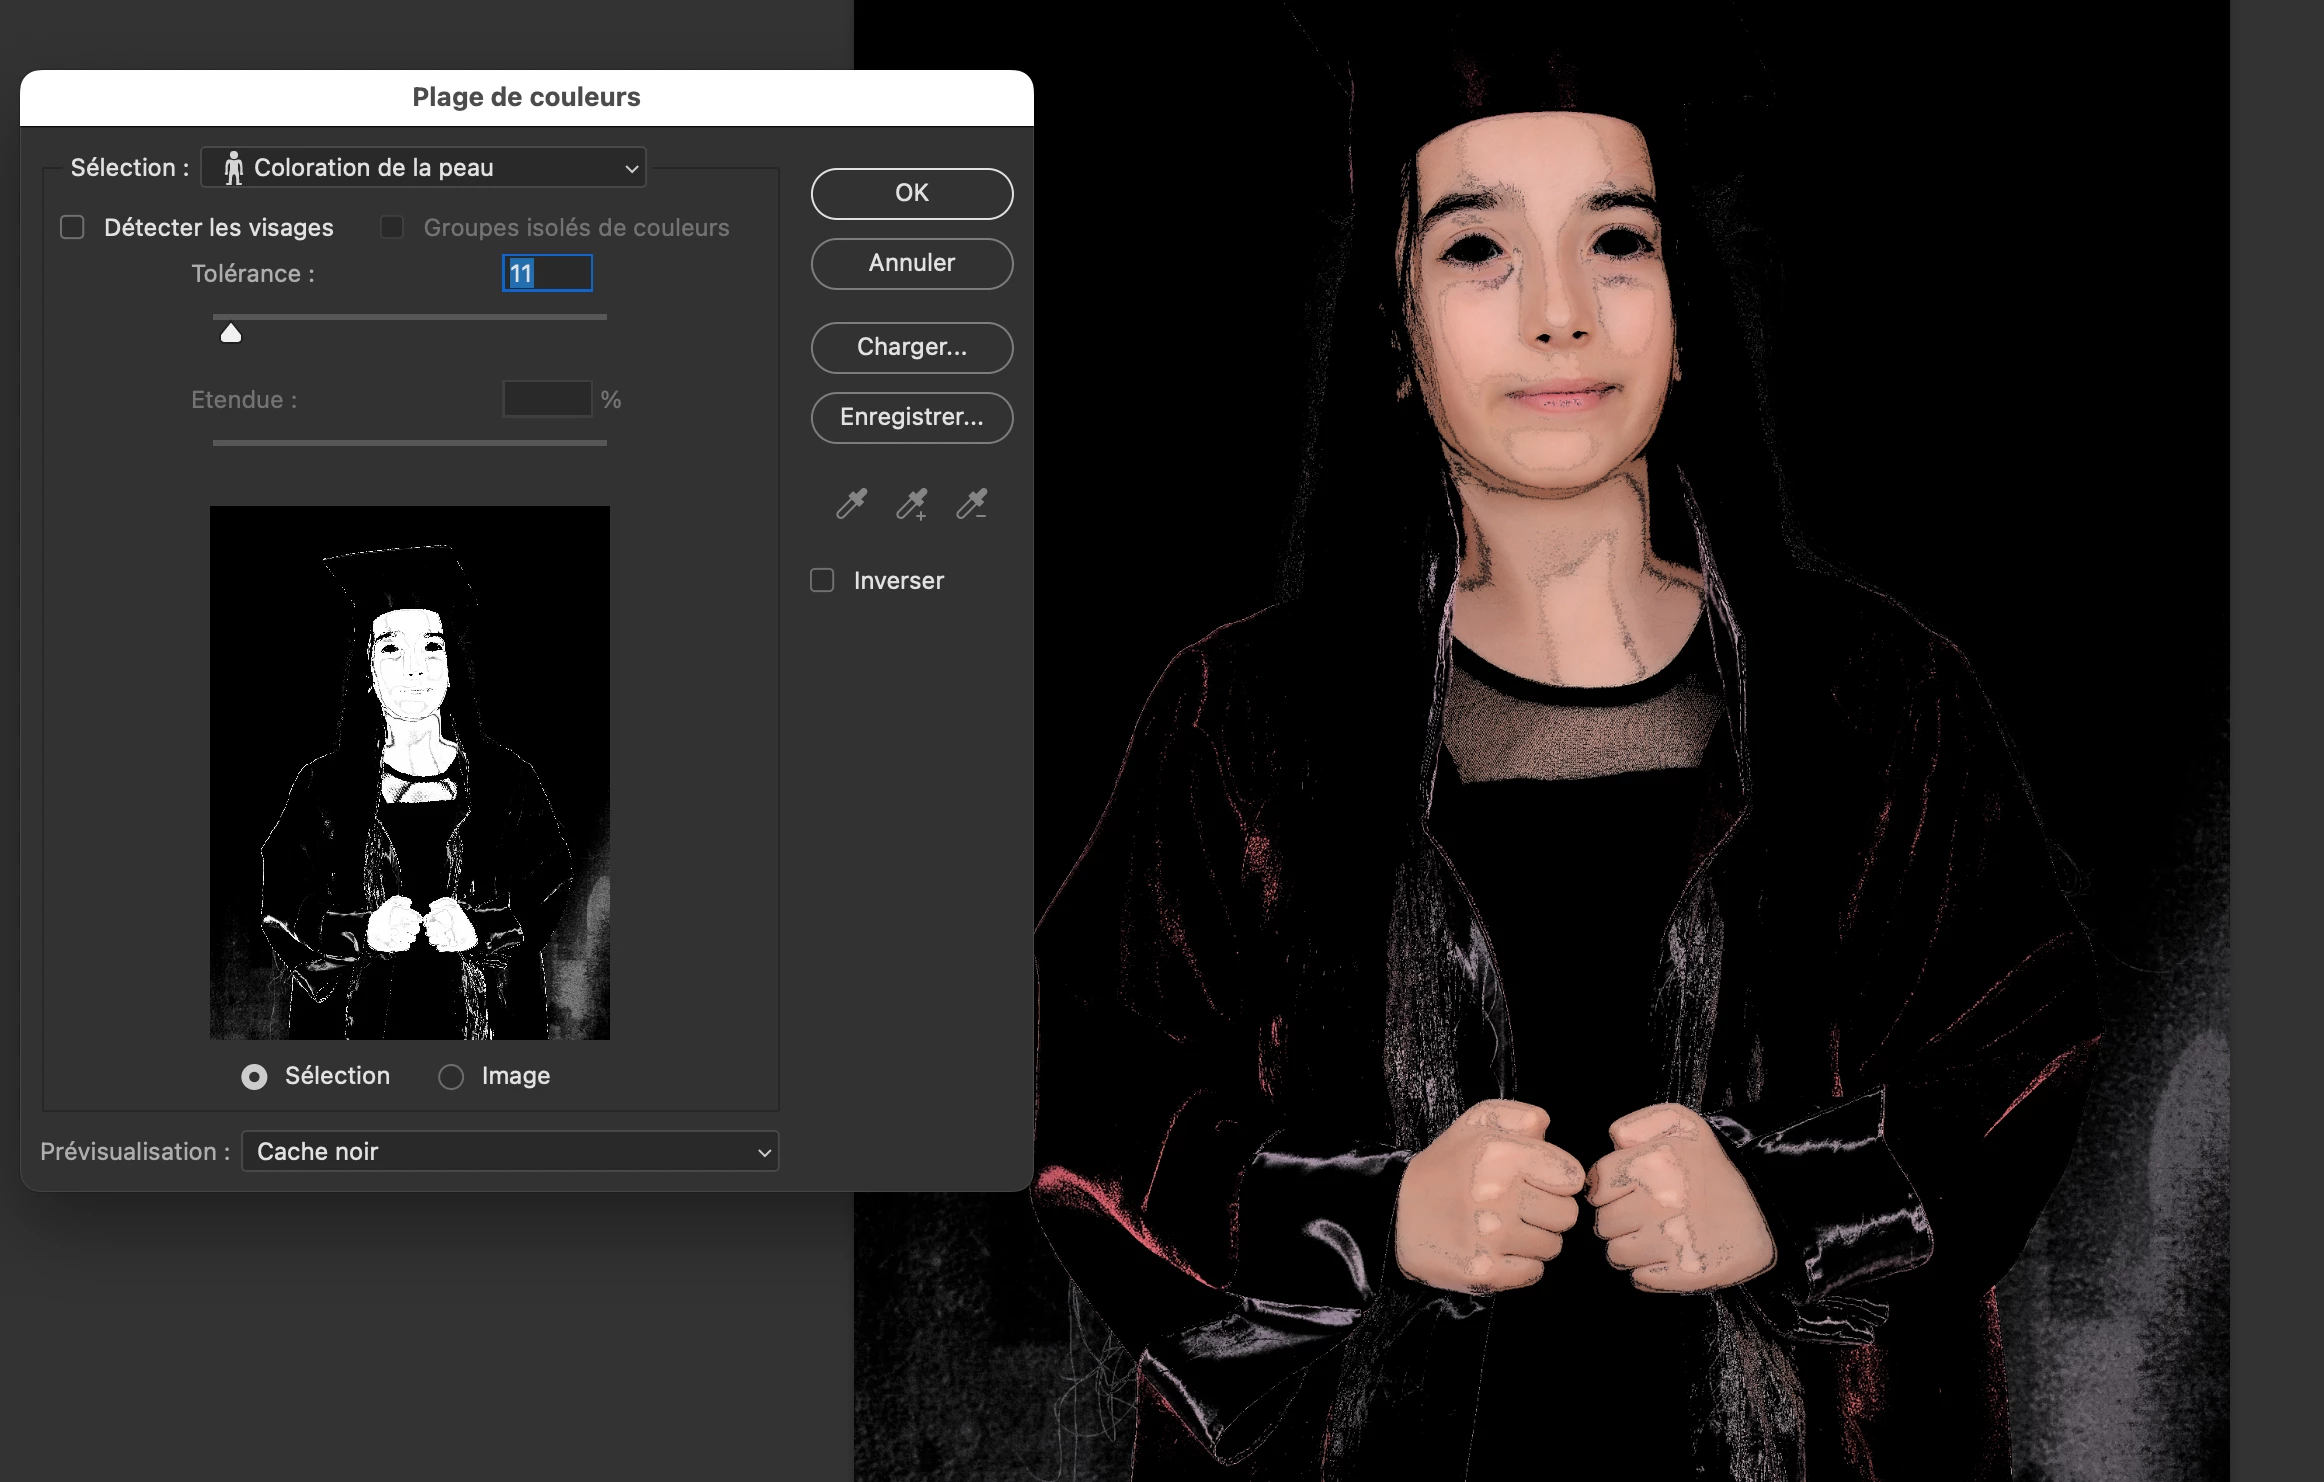Click chevron of Coloration de la peau
Viewport: 2324px width, 1482px height.
click(631, 169)
